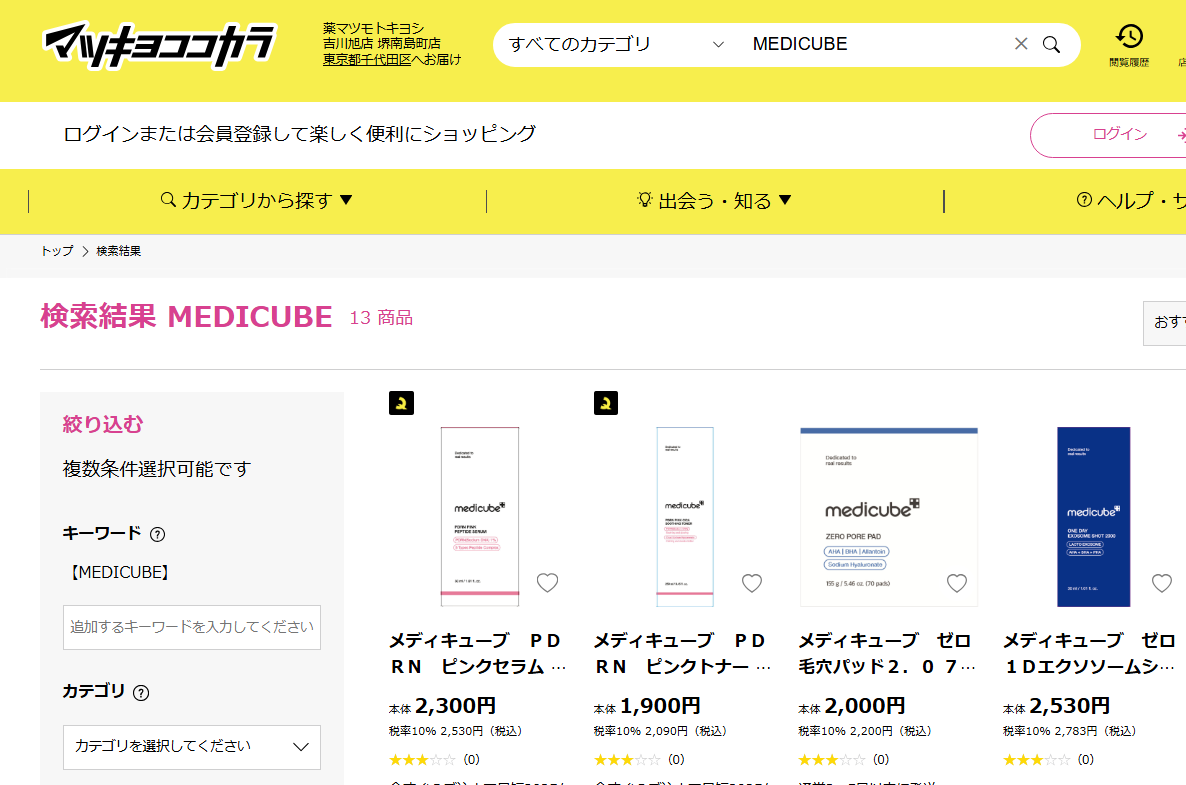The image size is (1186, 785).
Task: Click the 複数条件選択可能です note
Action: [157, 469]
